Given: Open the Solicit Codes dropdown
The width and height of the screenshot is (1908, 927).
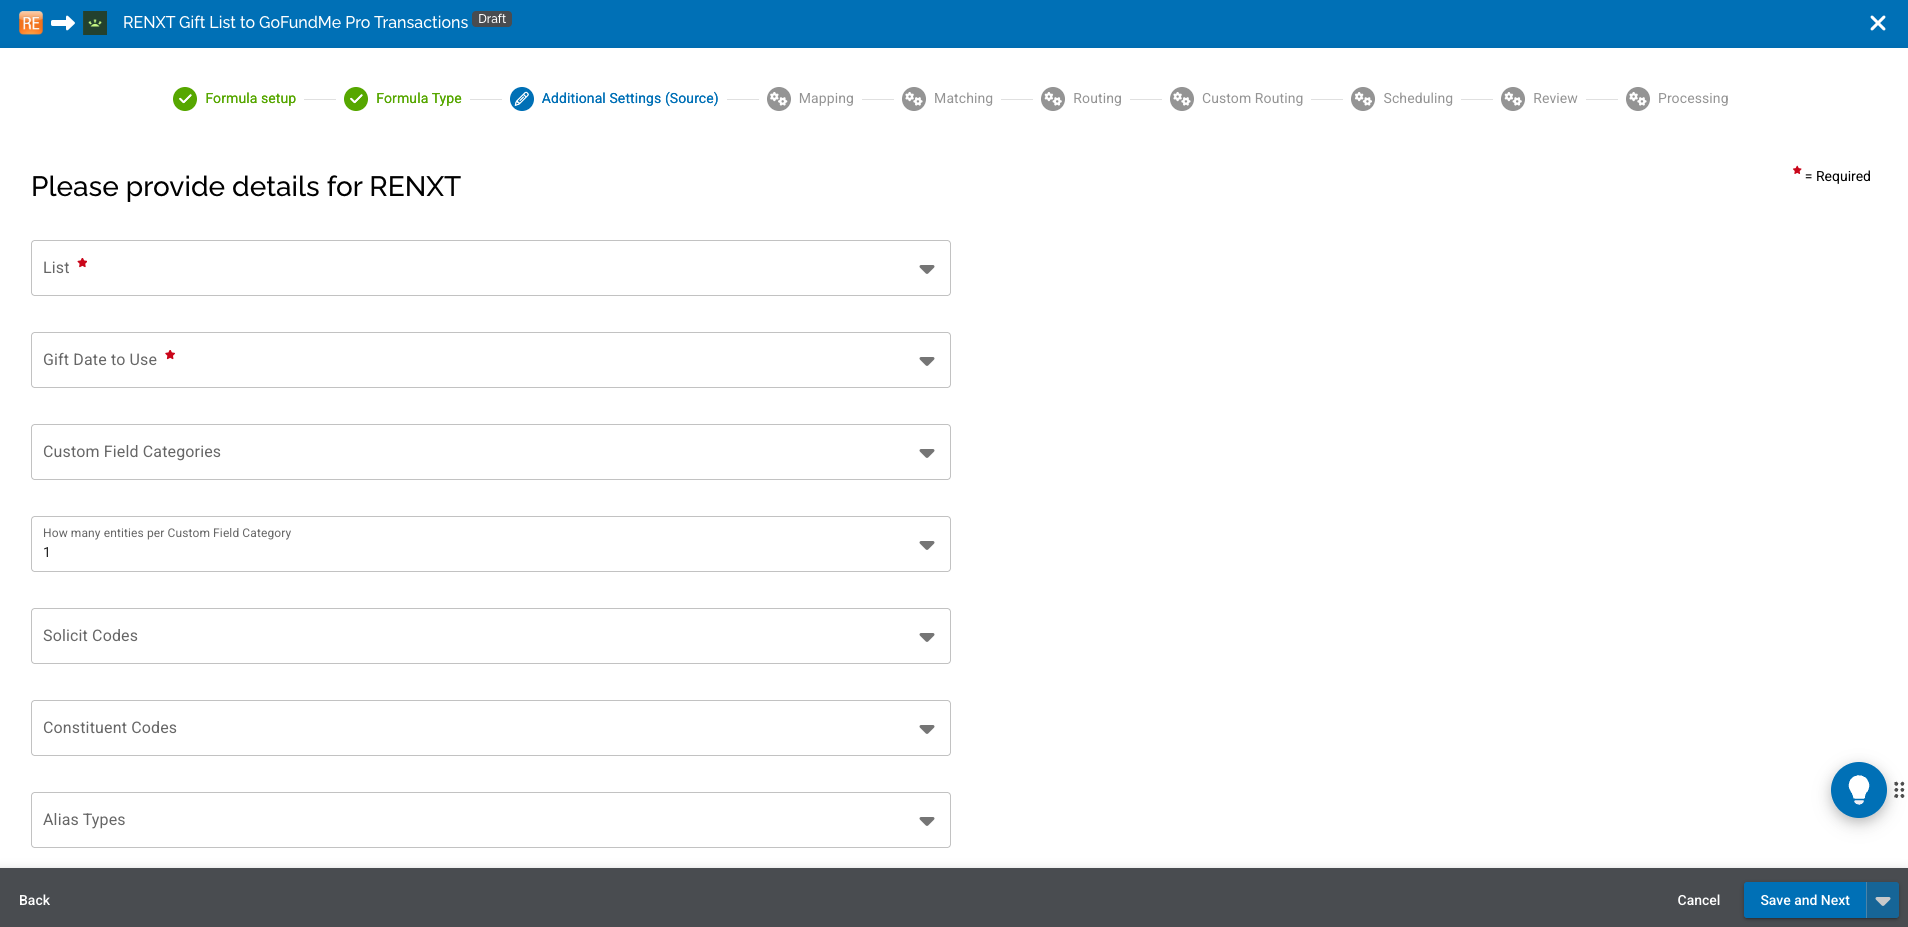Looking at the screenshot, I should (x=490, y=636).
